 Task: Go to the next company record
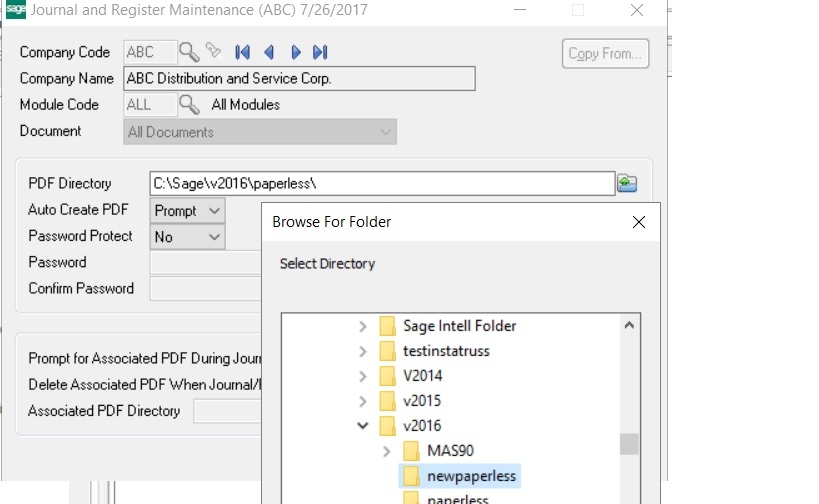click(295, 52)
